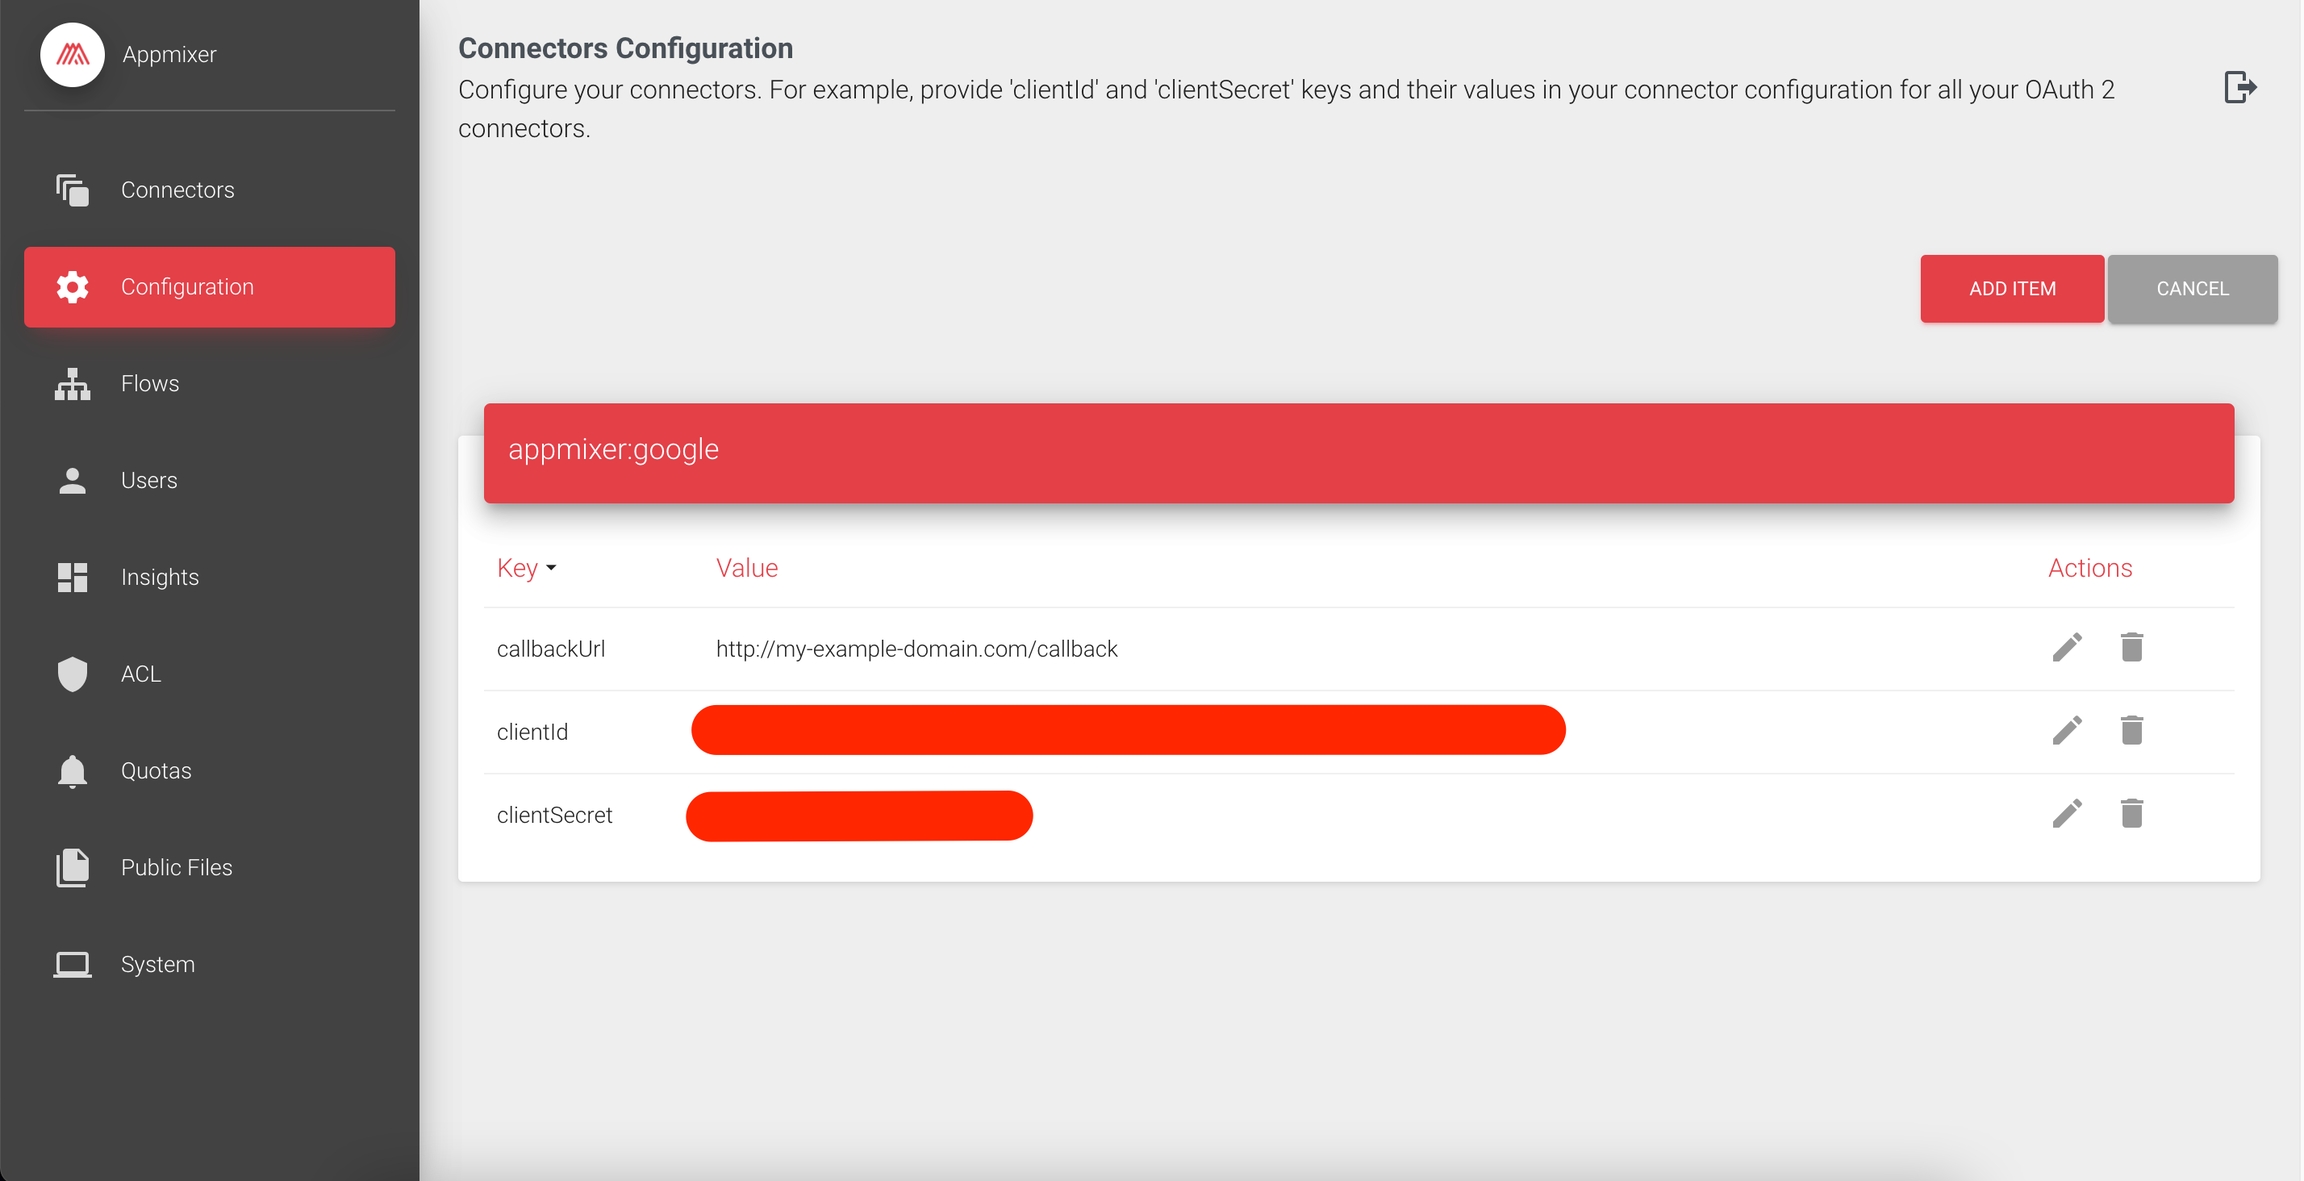Open the Users page in sidebar

tap(149, 481)
